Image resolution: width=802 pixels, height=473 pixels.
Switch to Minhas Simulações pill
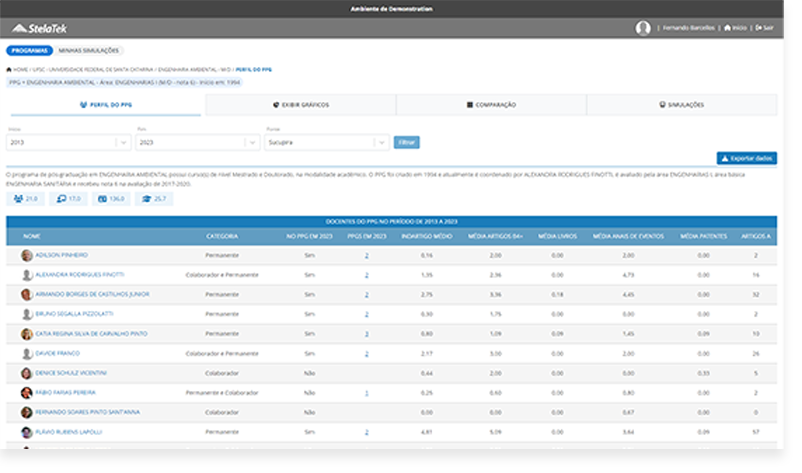88,50
